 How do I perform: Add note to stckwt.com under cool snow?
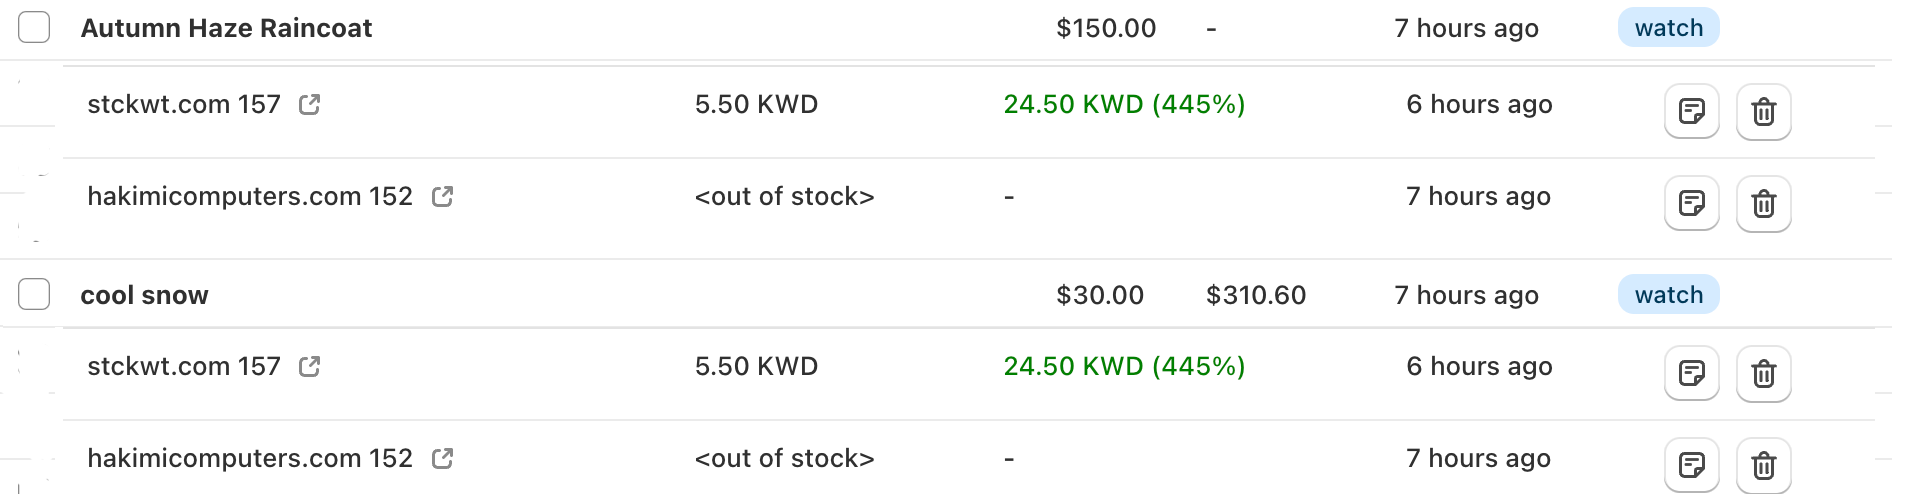[1691, 373]
